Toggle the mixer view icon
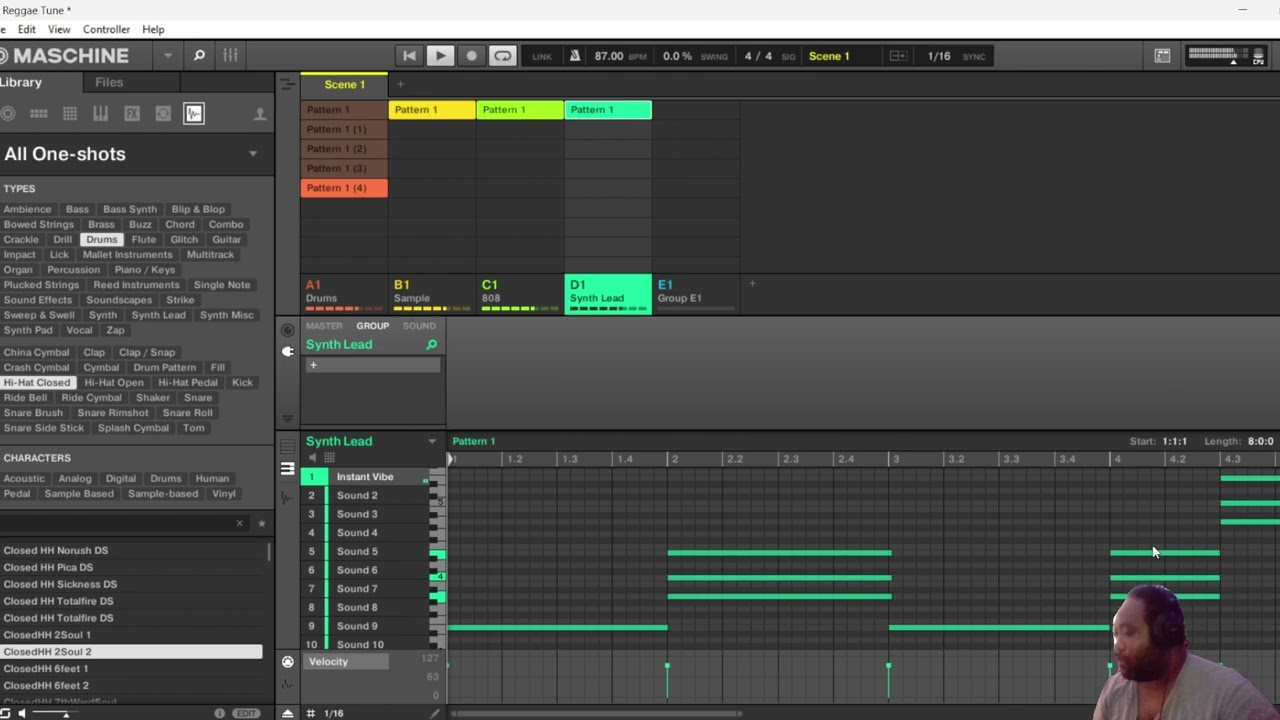The height and width of the screenshot is (720, 1280). click(230, 56)
